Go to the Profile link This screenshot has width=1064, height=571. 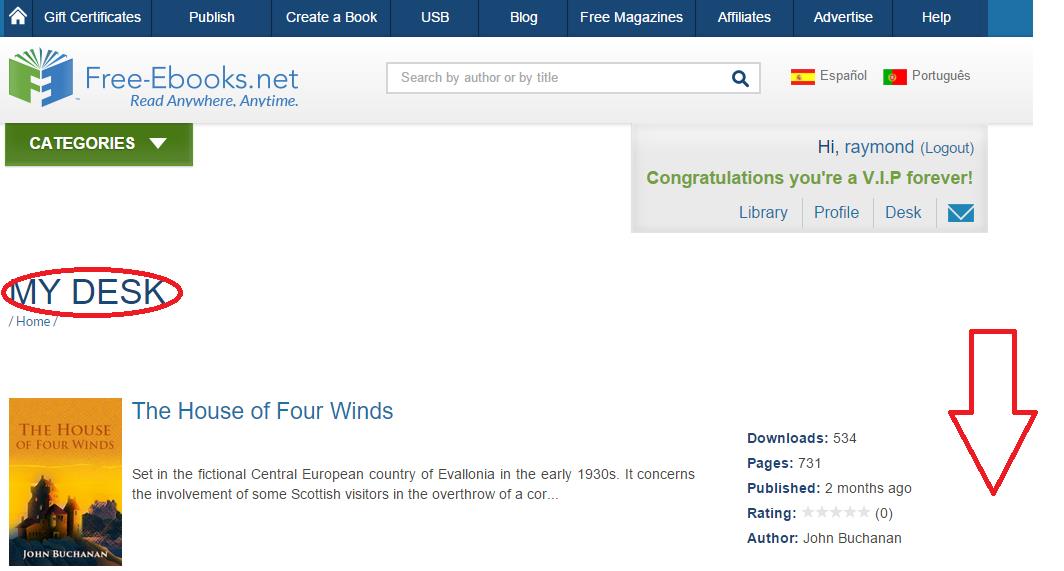(836, 213)
